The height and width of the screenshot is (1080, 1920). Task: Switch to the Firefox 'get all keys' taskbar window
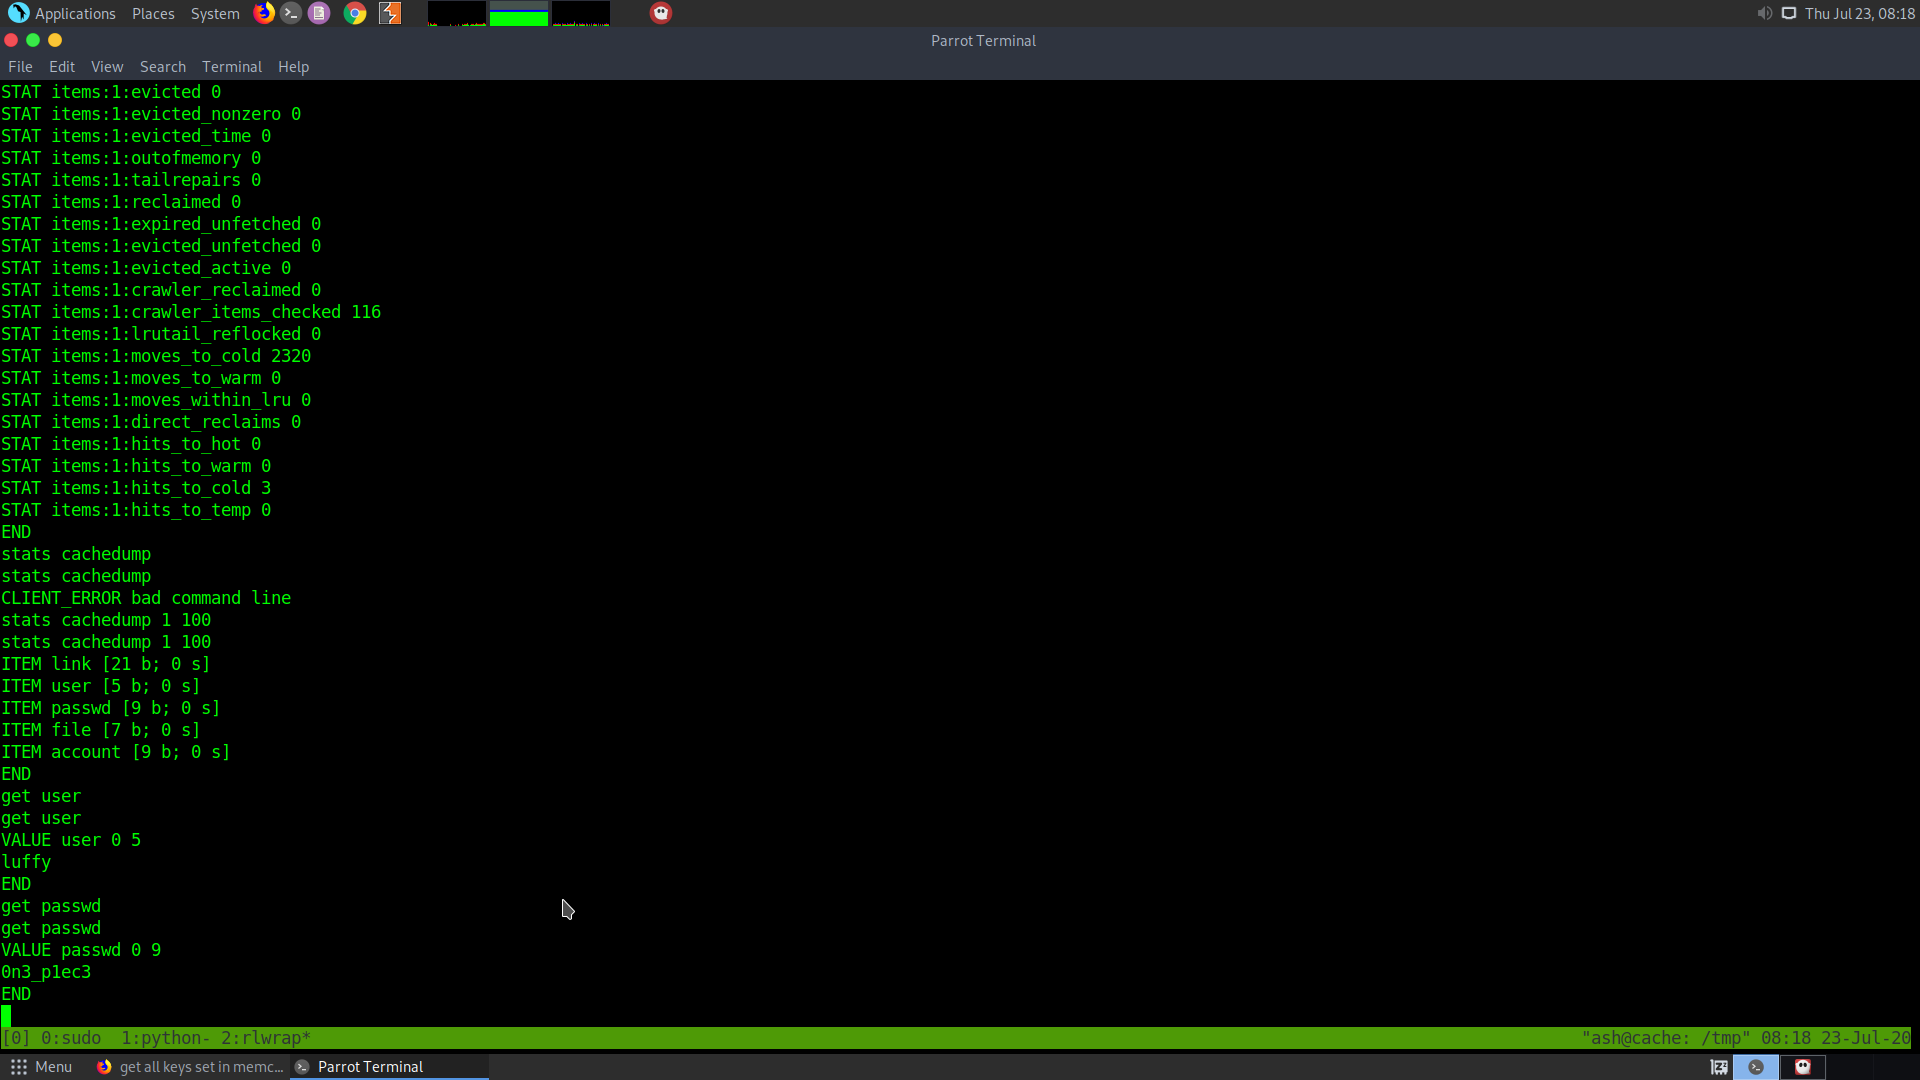(190, 1067)
